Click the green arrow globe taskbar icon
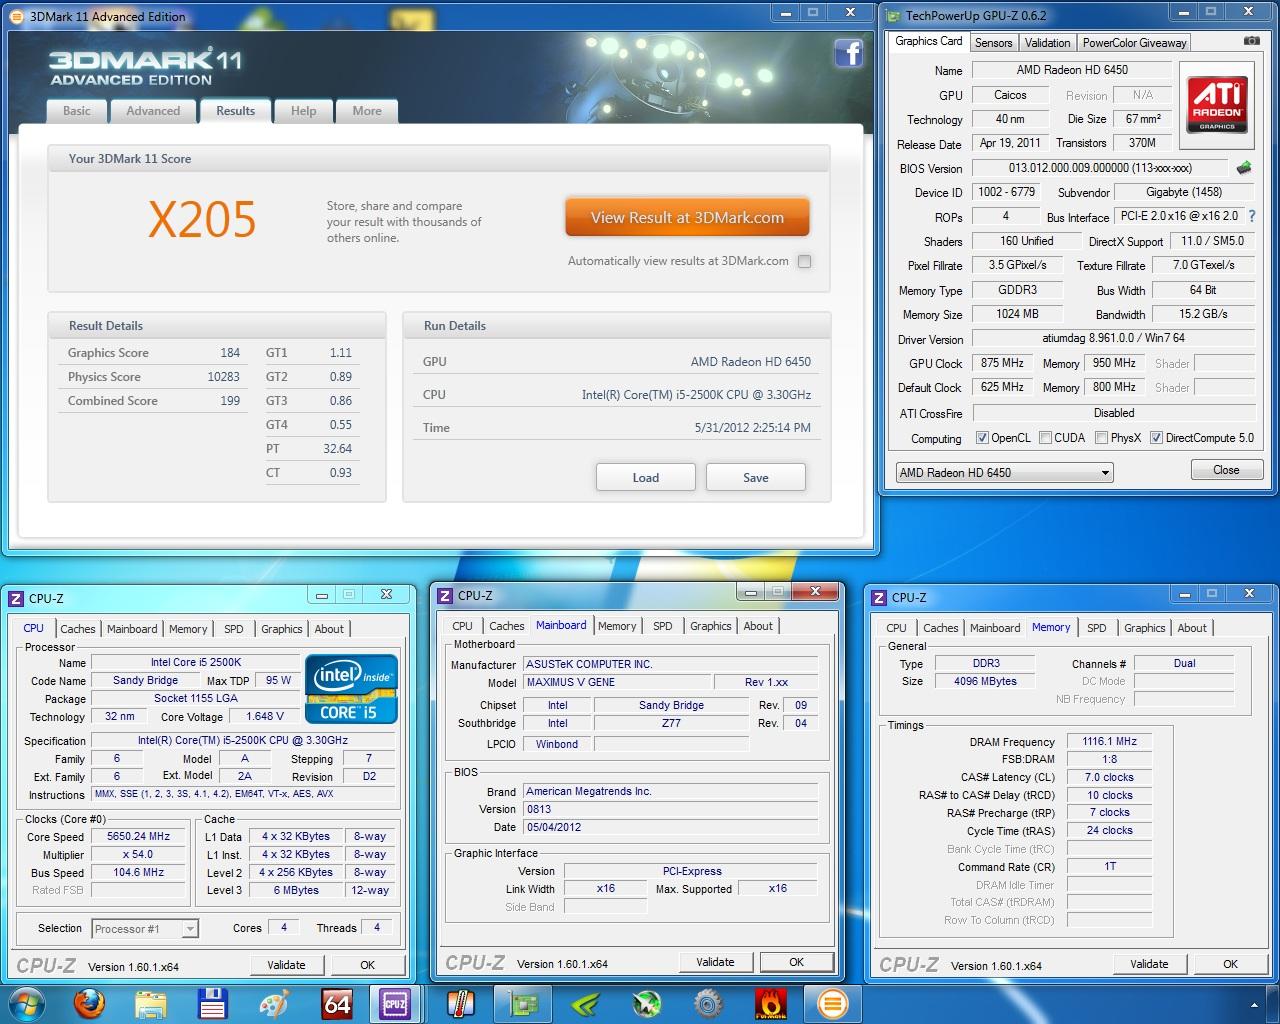 click(x=647, y=1003)
